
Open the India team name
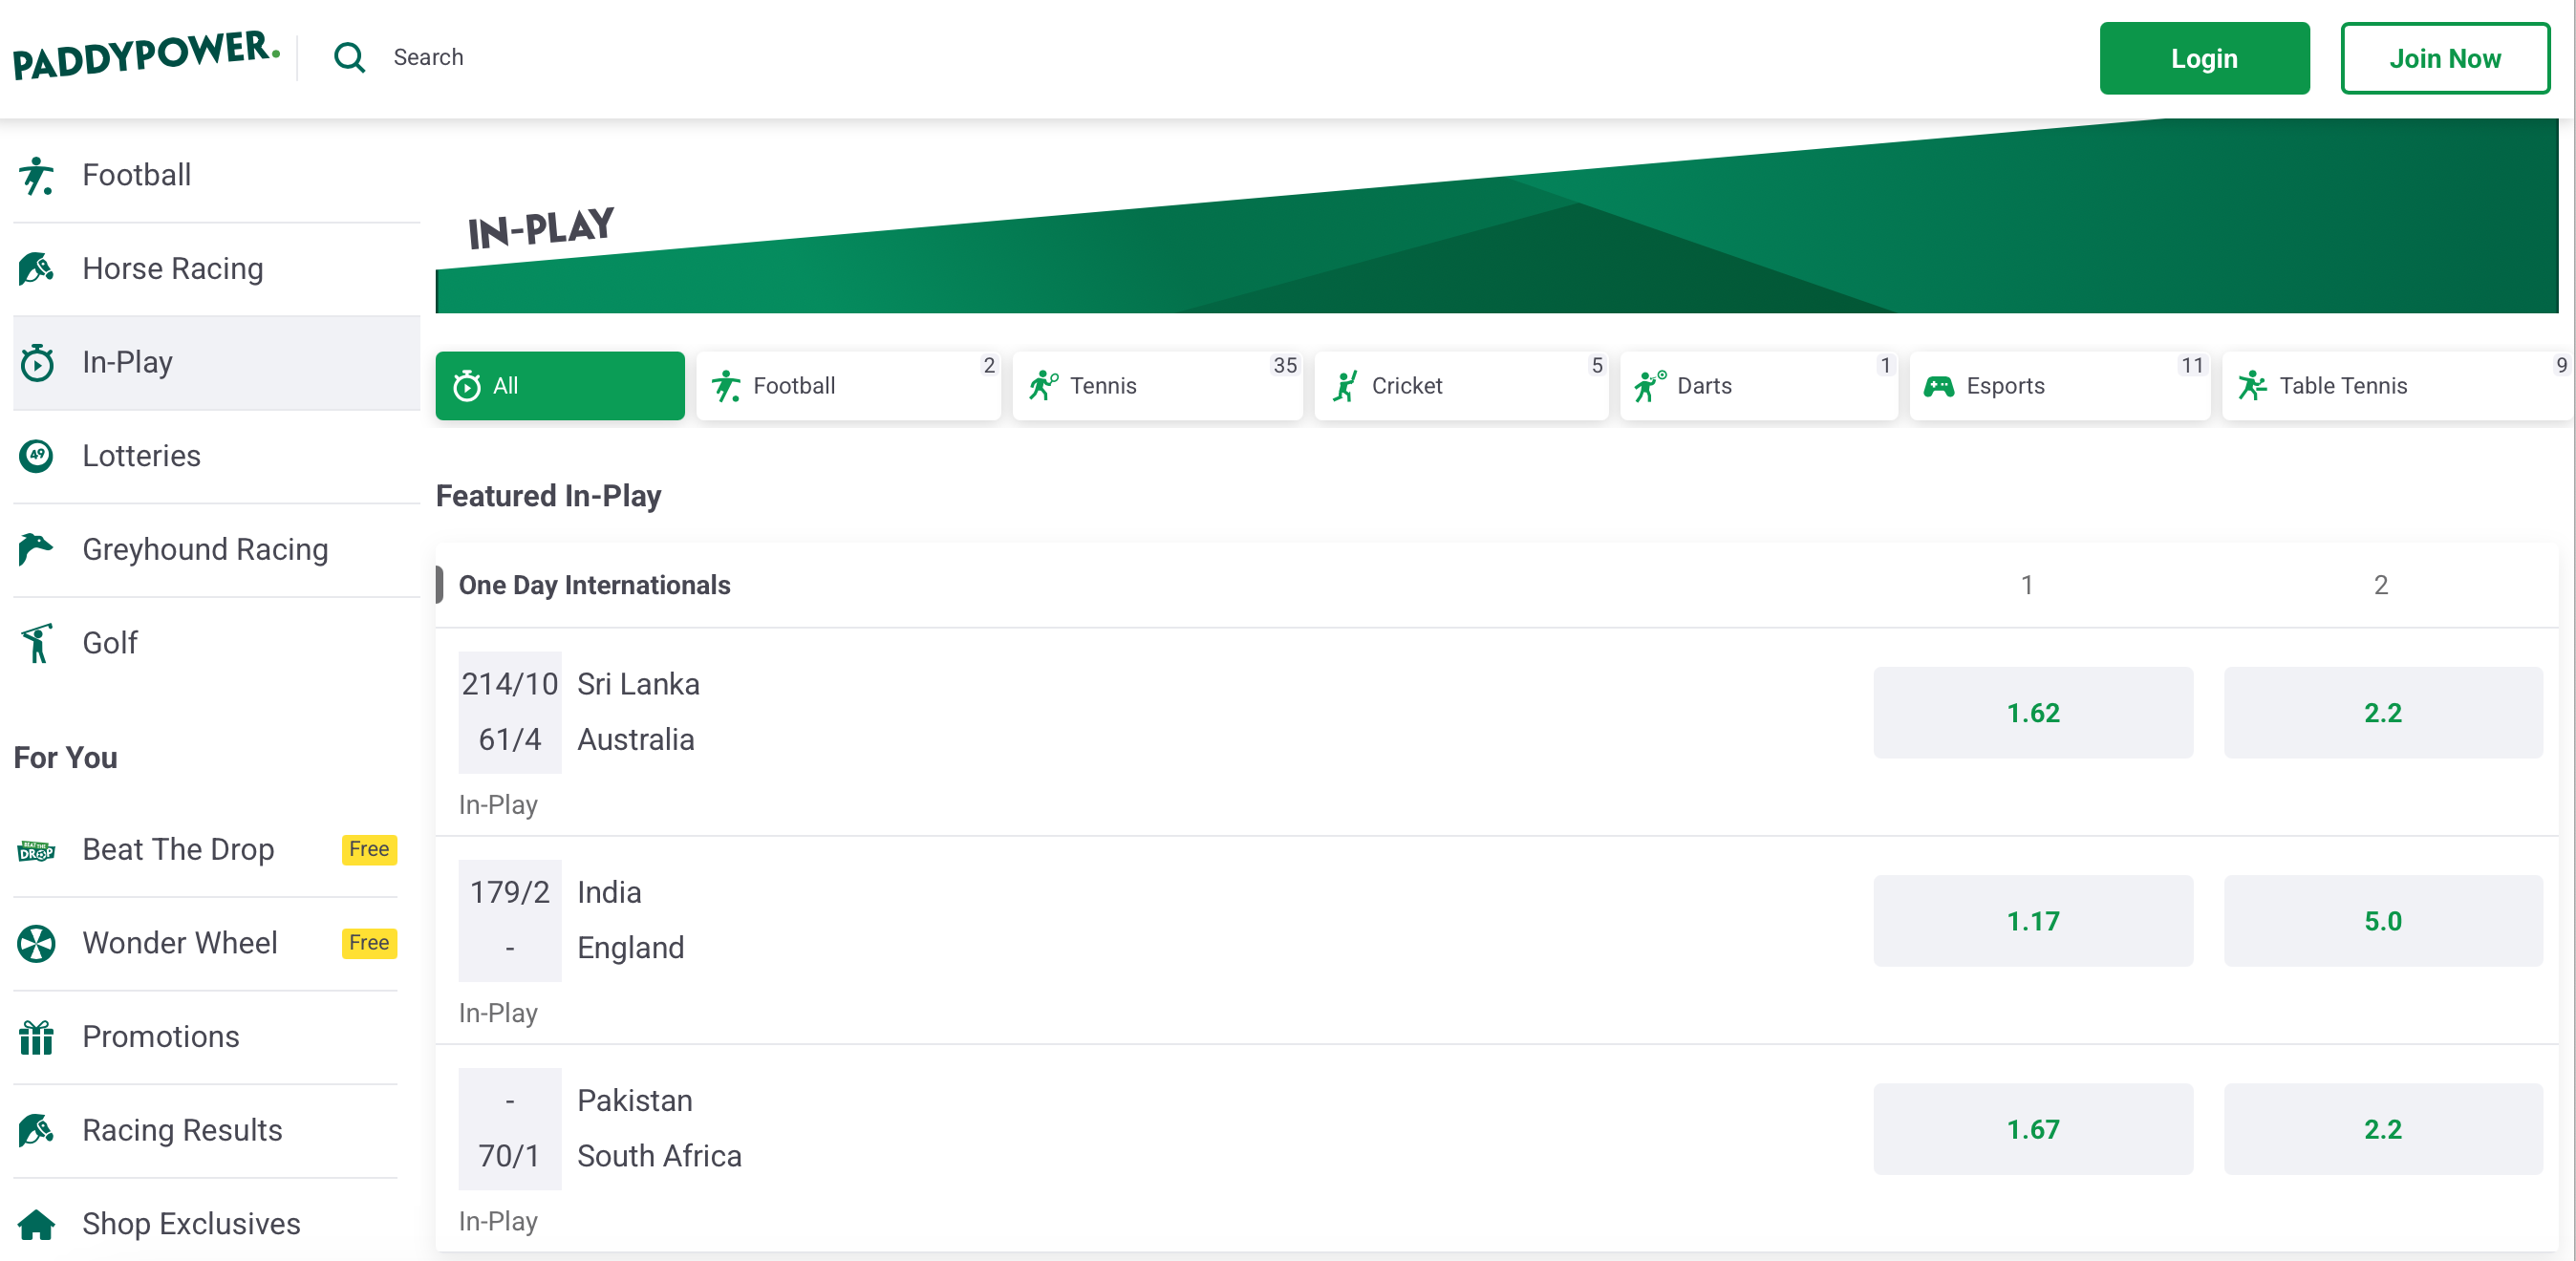click(x=609, y=892)
